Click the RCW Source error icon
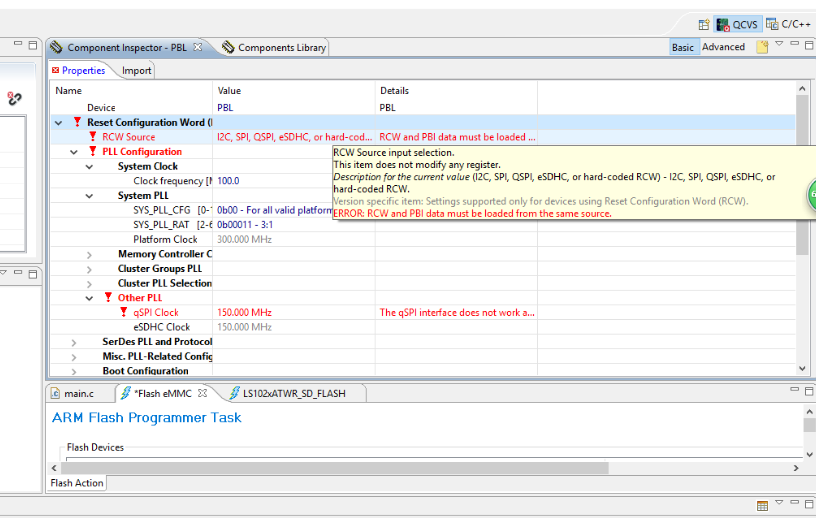This screenshot has width=816, height=518. coord(93,136)
